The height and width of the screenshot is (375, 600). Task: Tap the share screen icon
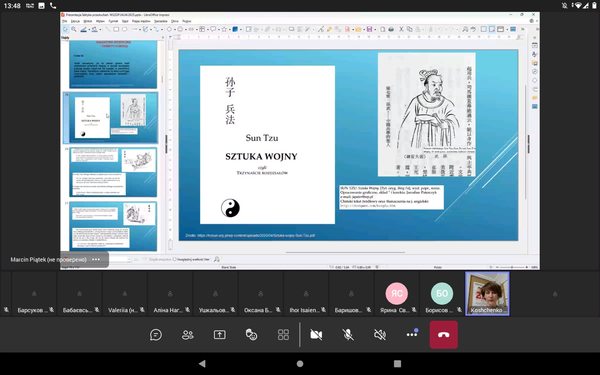(220, 335)
